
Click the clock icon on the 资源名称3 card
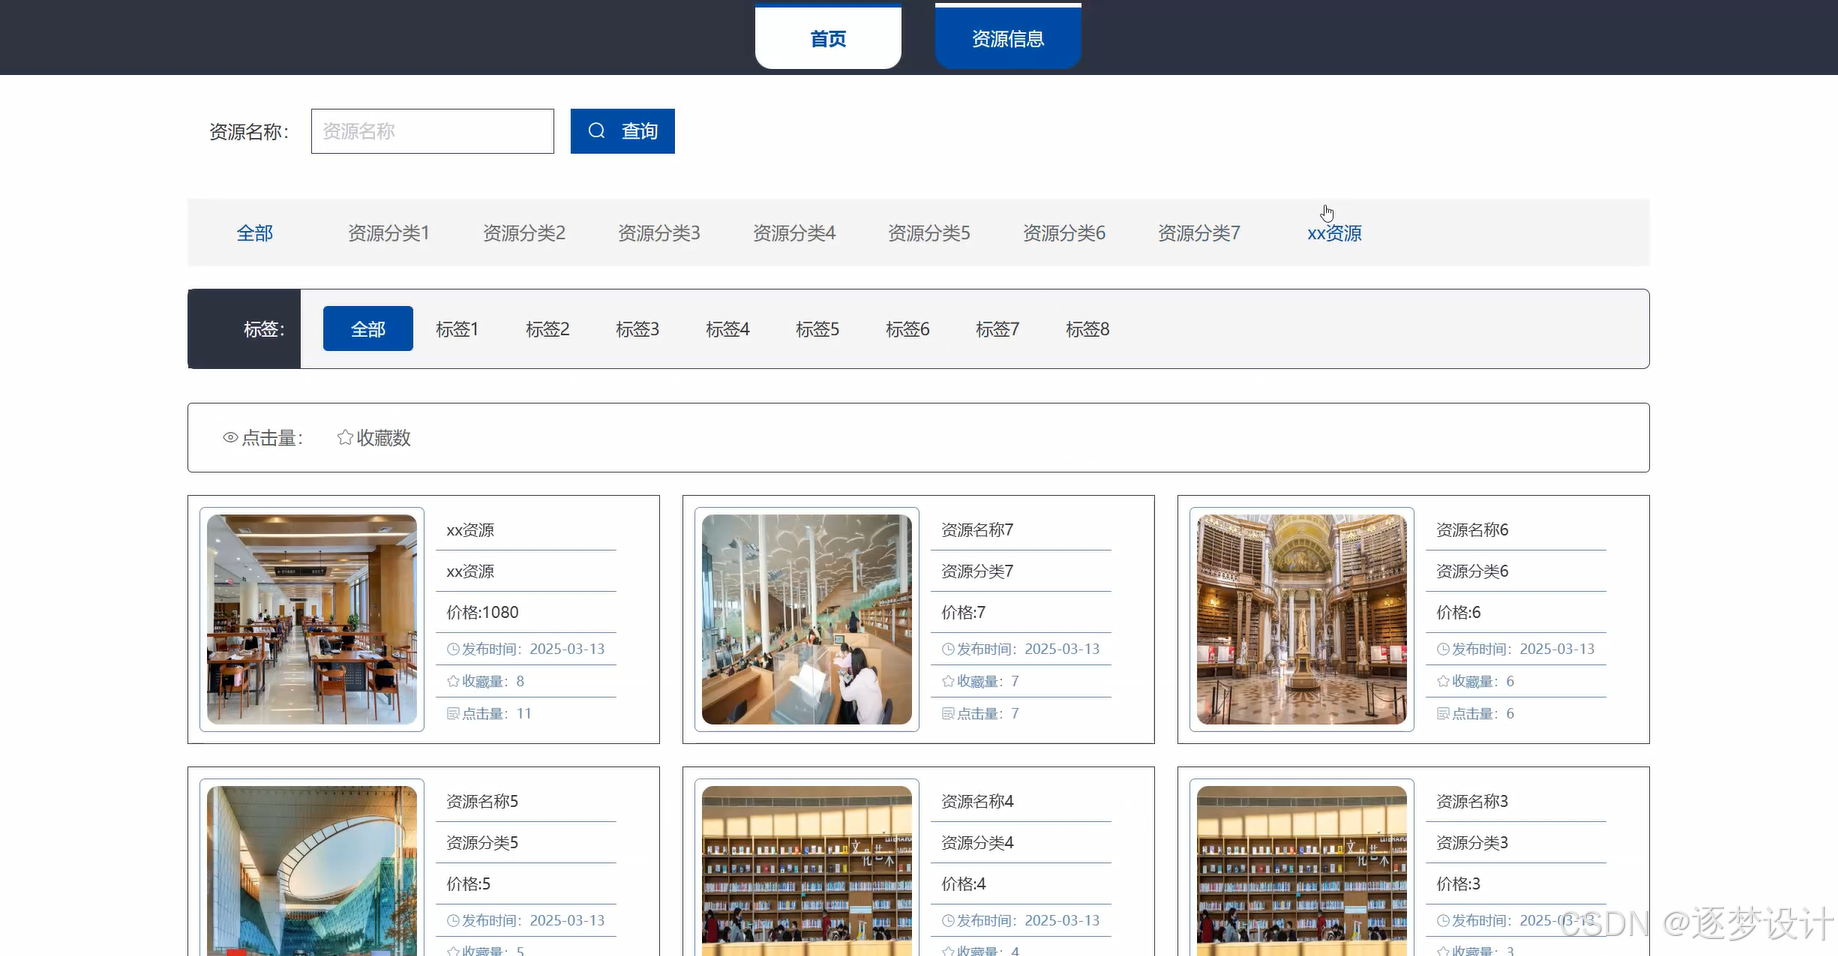point(1443,920)
